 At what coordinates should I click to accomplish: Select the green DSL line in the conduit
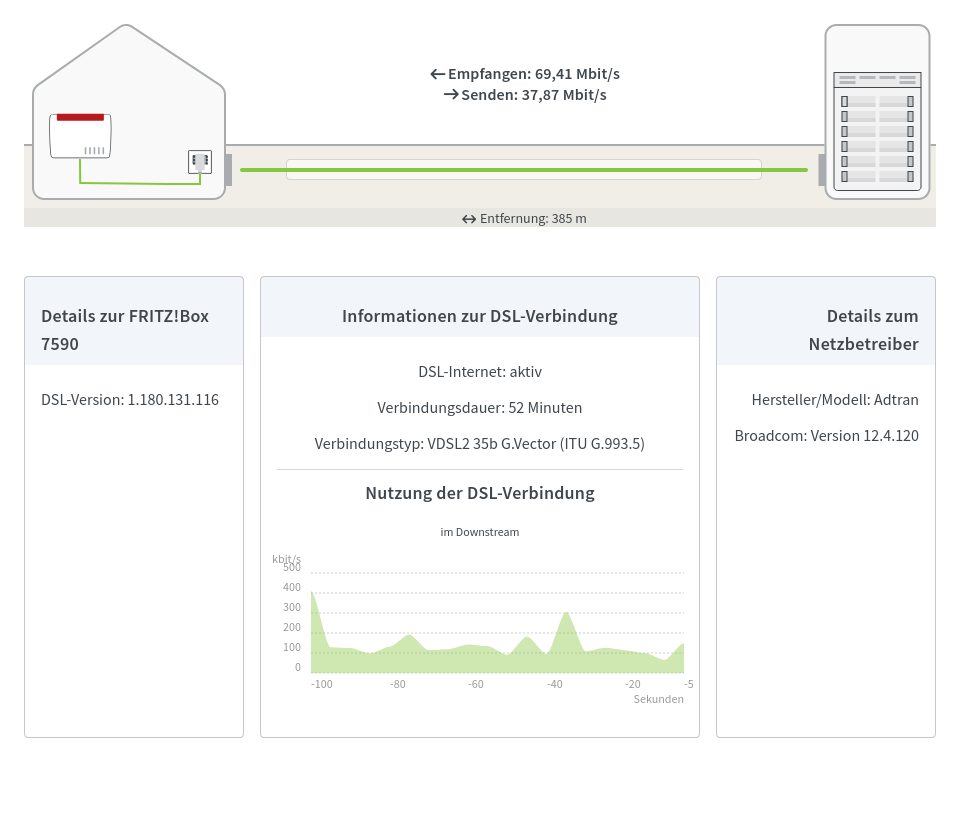pyautogui.click(x=523, y=170)
